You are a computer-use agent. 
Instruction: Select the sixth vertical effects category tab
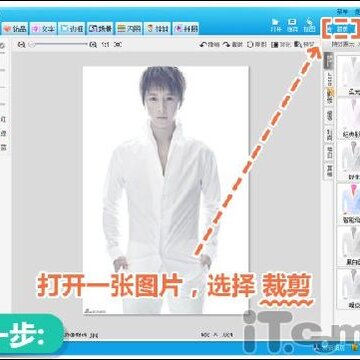click(329, 152)
